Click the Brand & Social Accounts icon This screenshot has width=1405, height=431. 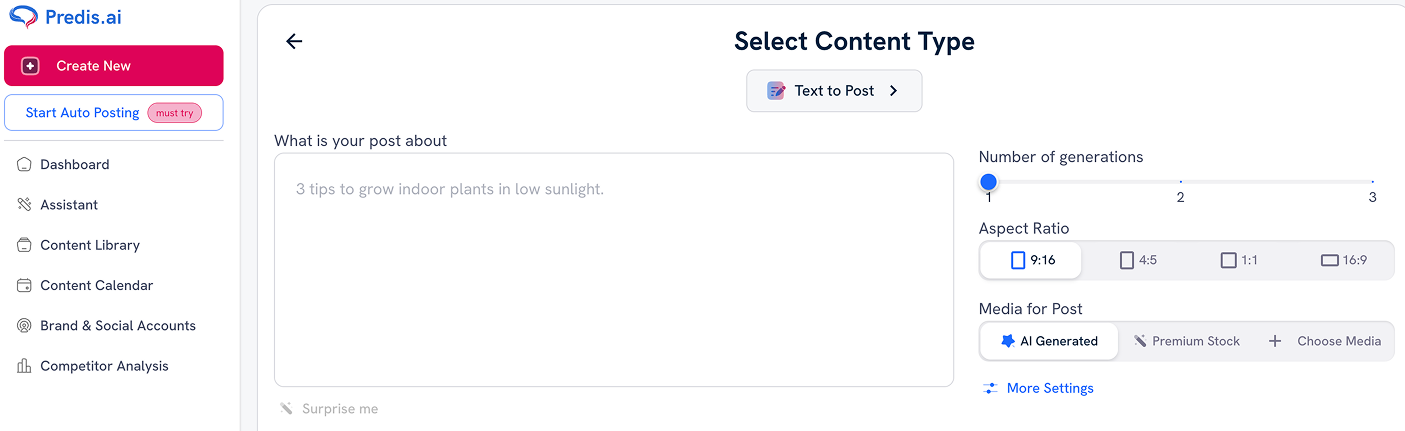(x=25, y=326)
